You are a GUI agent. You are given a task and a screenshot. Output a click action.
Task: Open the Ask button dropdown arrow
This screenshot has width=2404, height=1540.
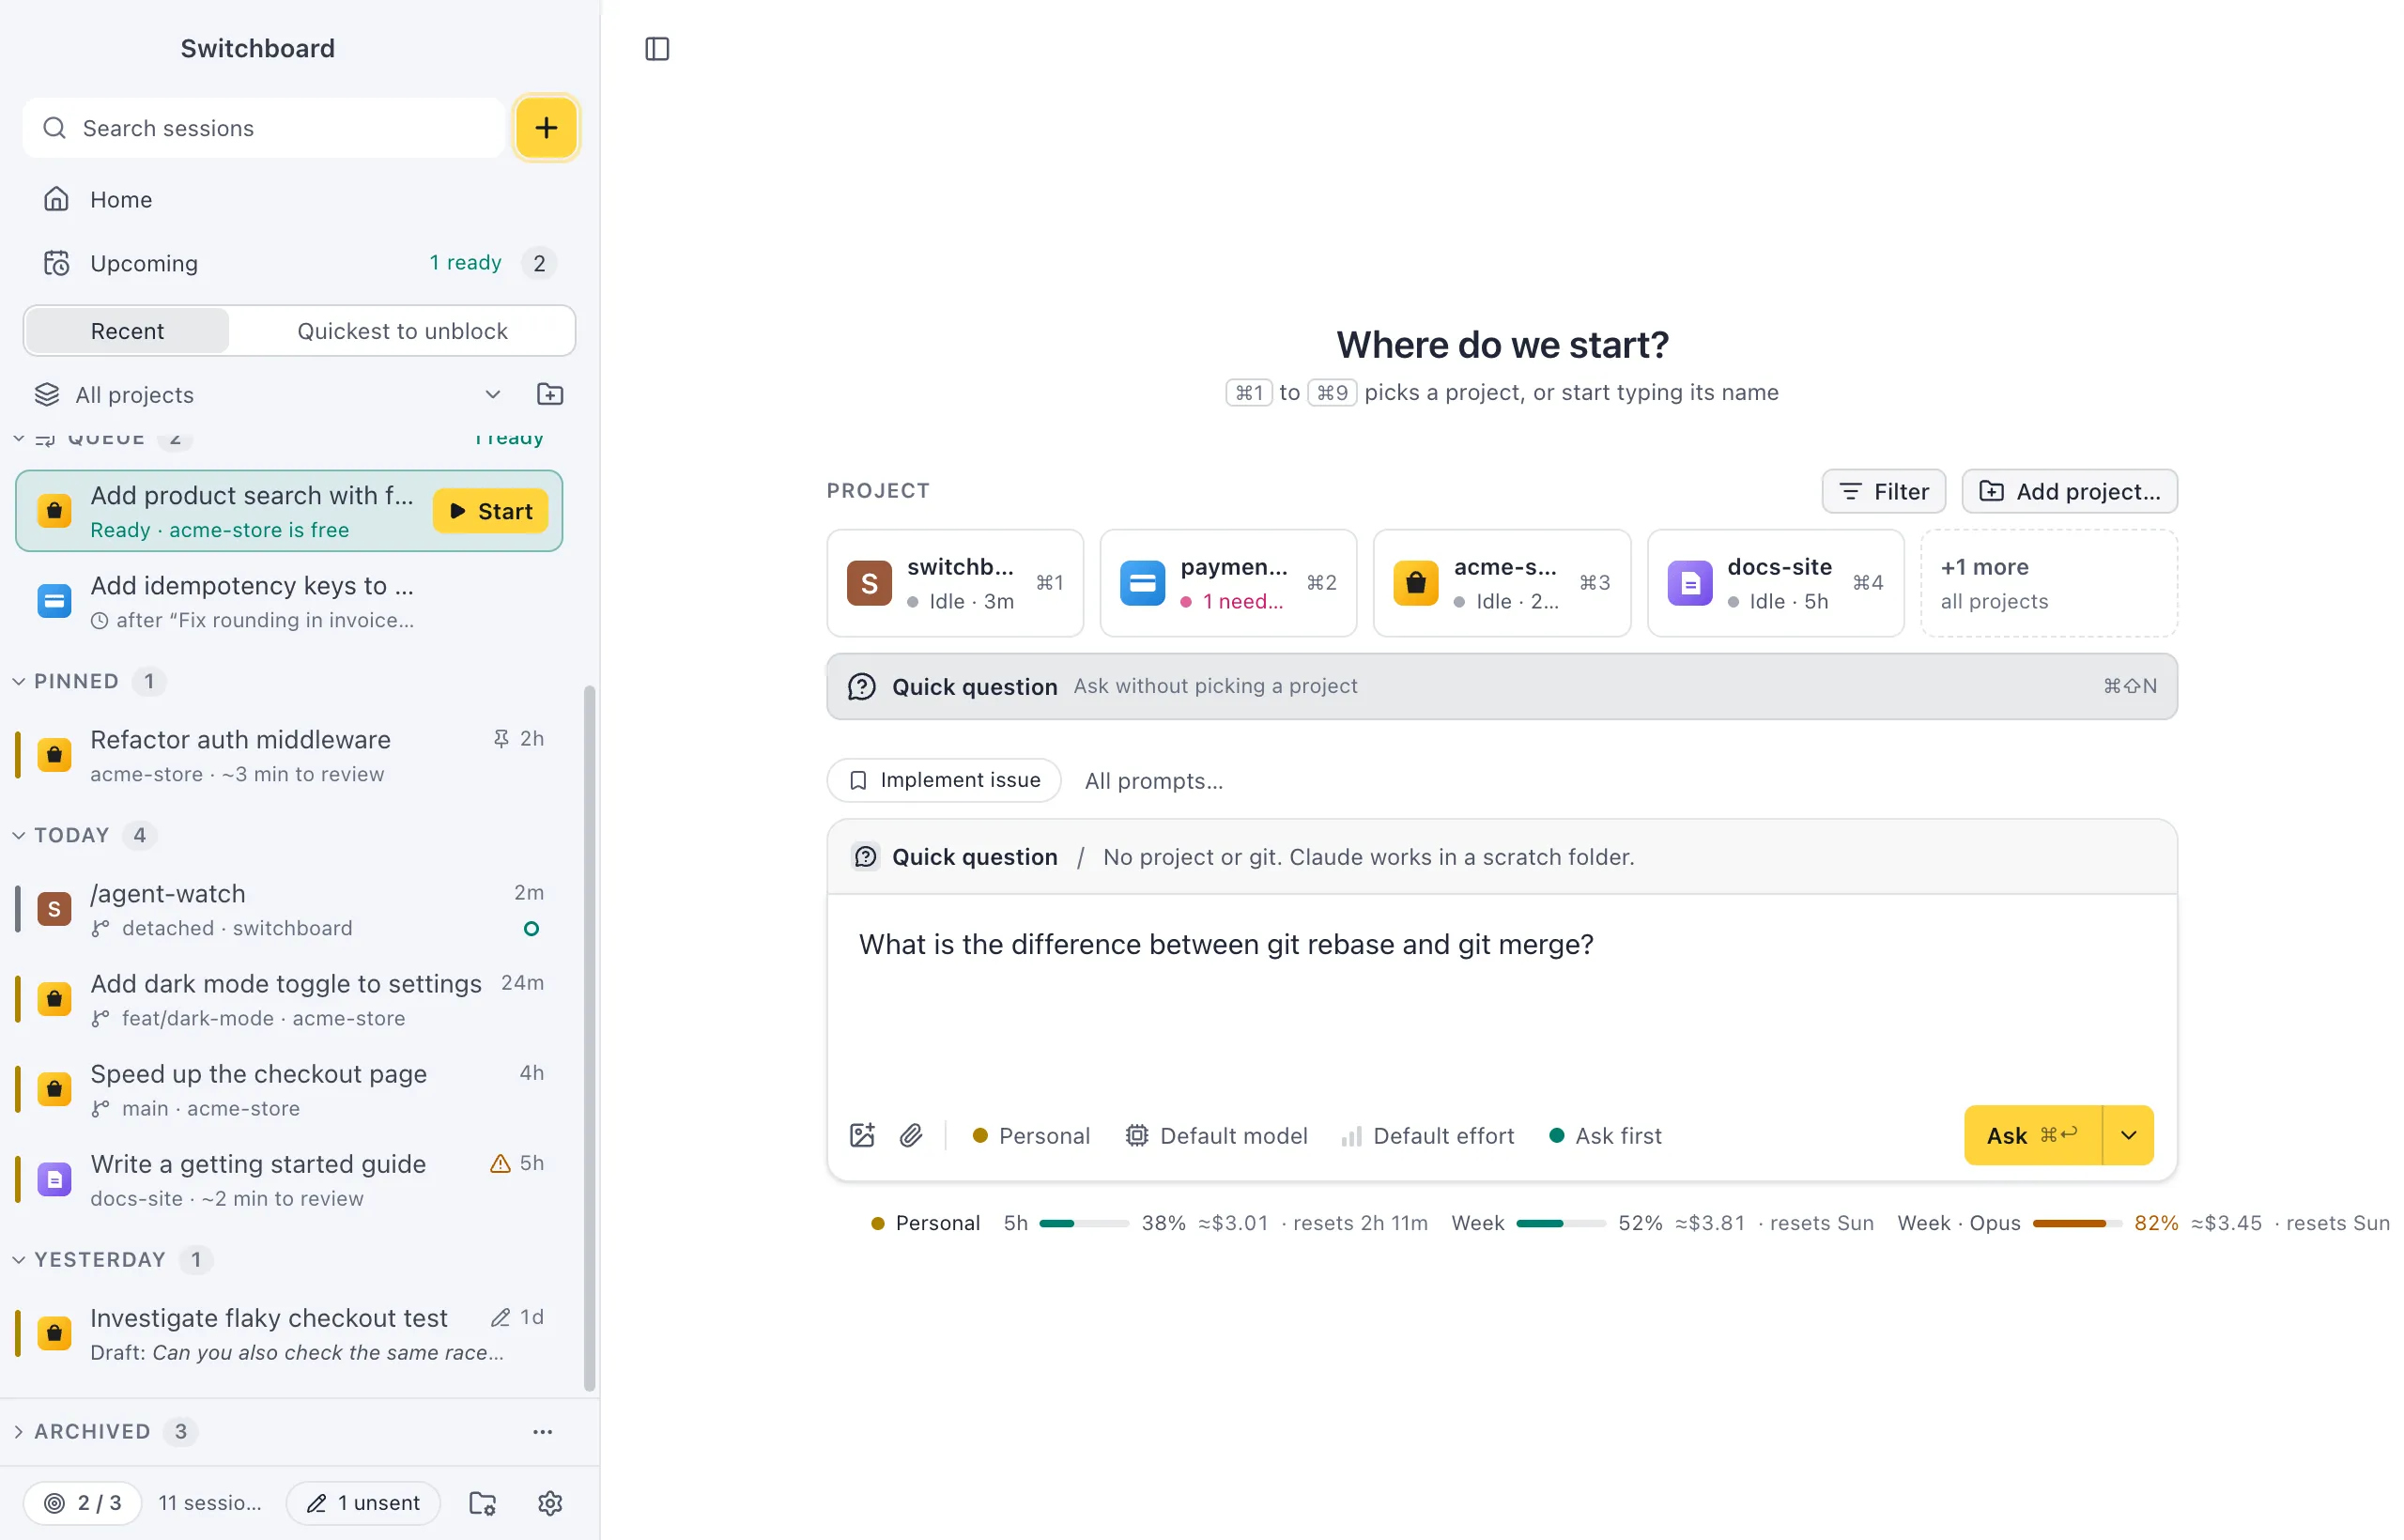click(2129, 1135)
